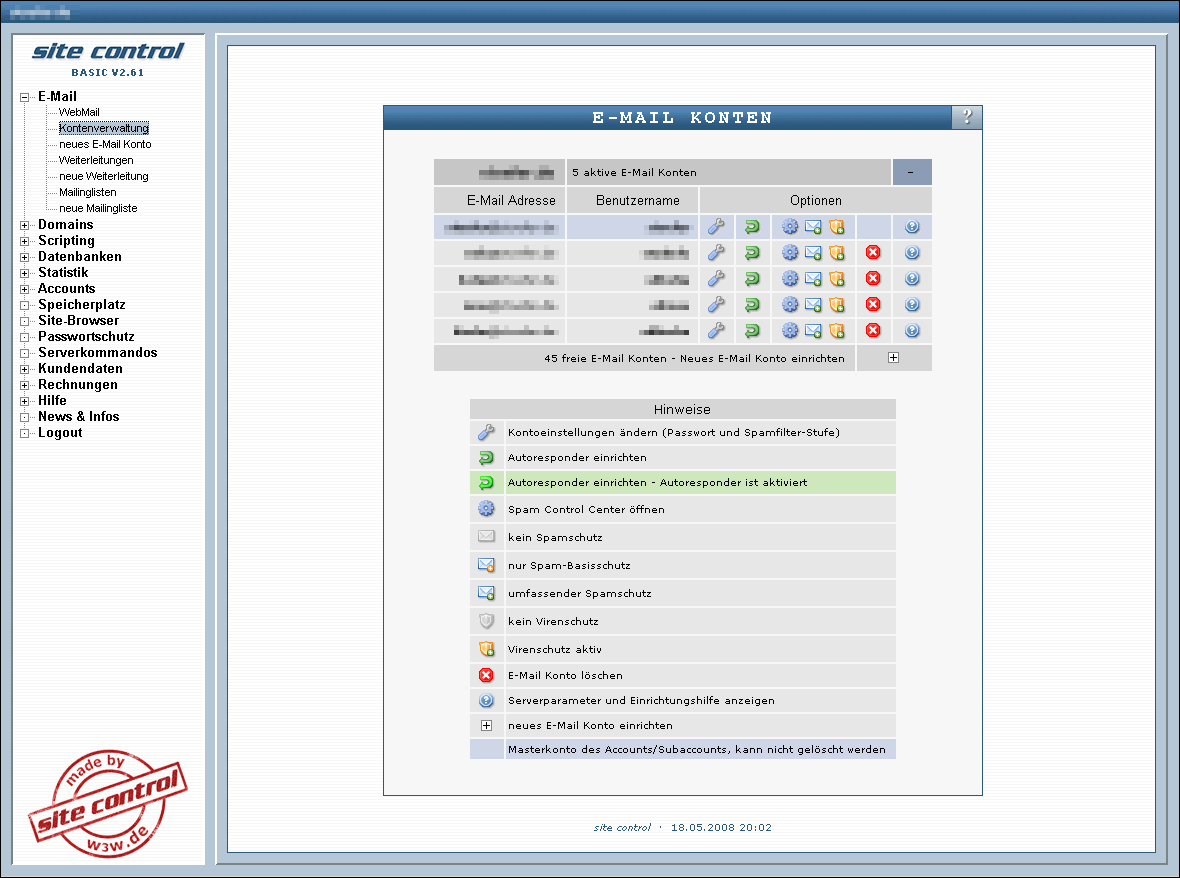Click Logout in the sidebar

(x=60, y=433)
